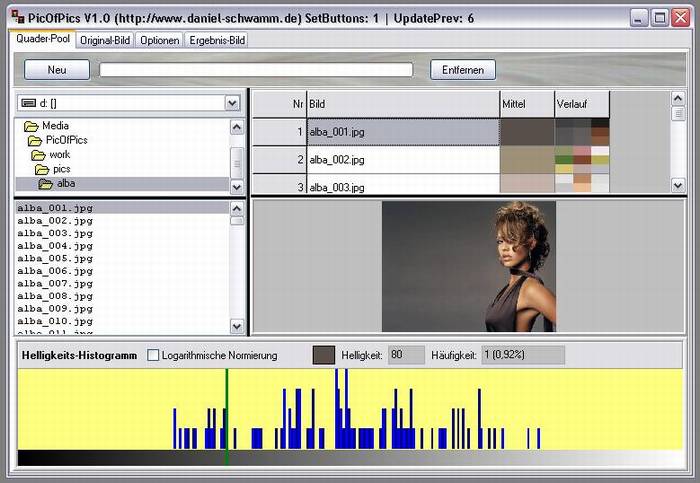This screenshot has height=483, width=700.
Task: Click the Bild column header
Action: click(403, 104)
